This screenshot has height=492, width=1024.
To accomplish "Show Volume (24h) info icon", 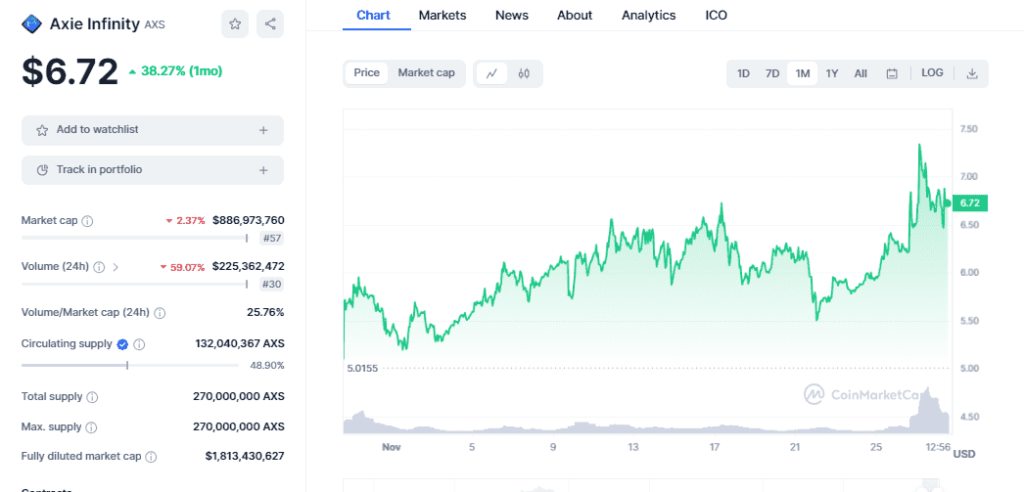I will [99, 267].
